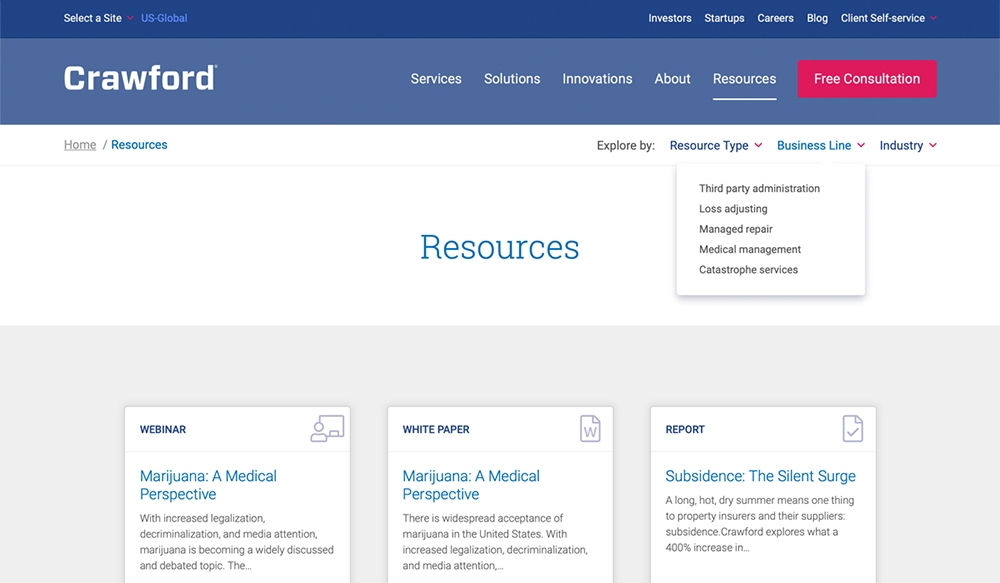1000x583 pixels.
Task: Click the US-Global site link
Action: 164,18
